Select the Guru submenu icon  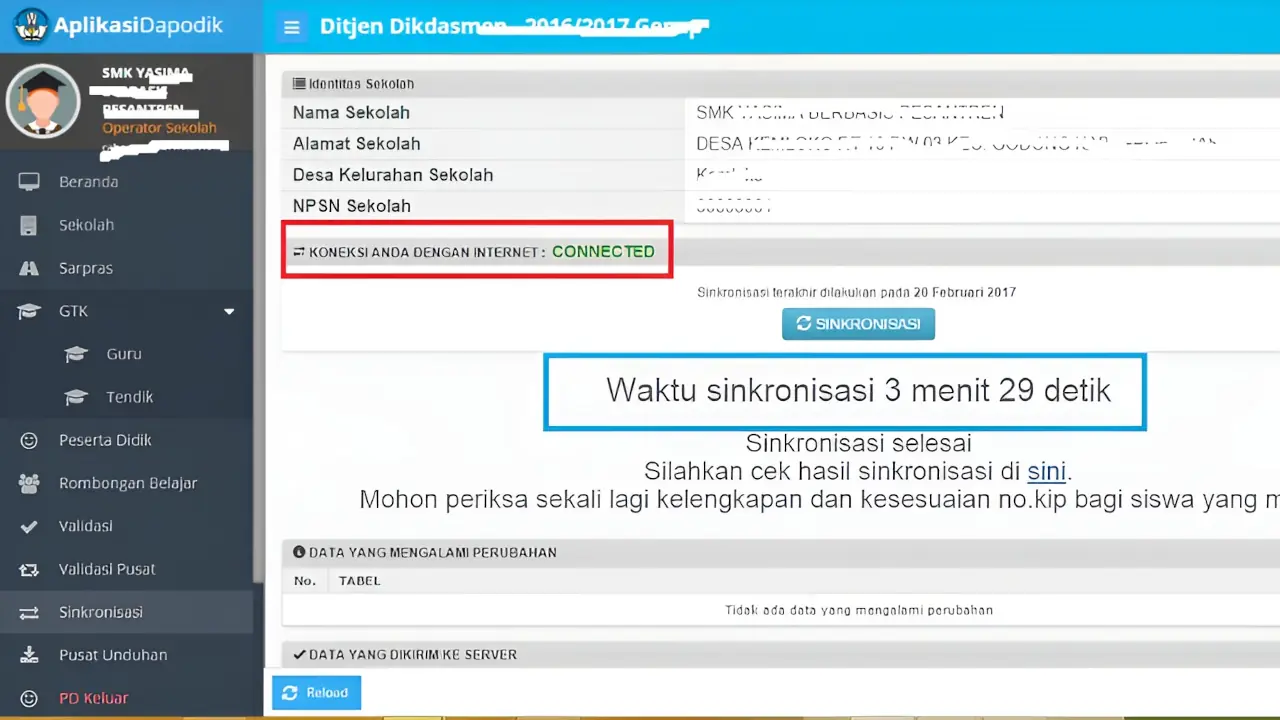[76, 354]
